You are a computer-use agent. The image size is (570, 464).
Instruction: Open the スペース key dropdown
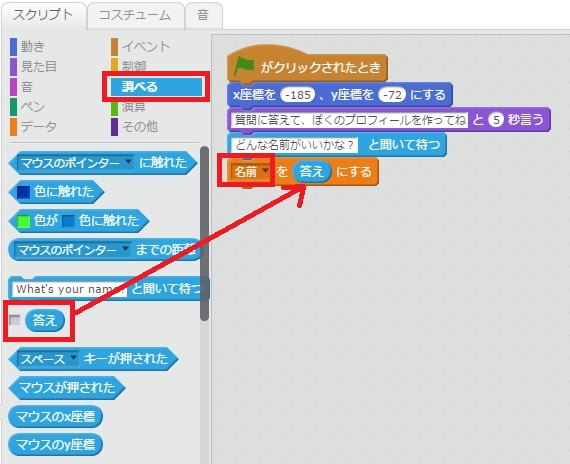[x=73, y=358]
